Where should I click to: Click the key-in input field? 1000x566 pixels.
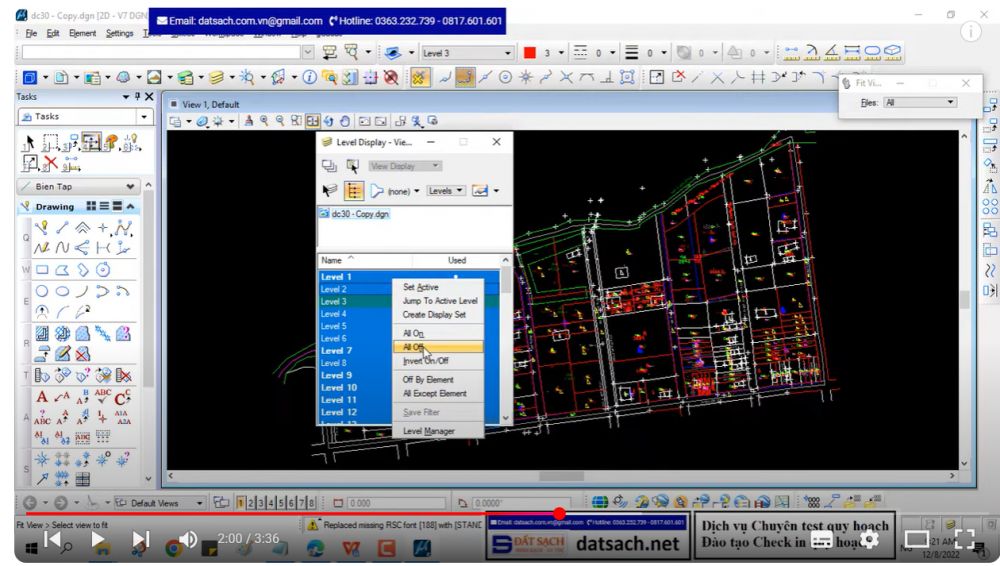pos(161,52)
